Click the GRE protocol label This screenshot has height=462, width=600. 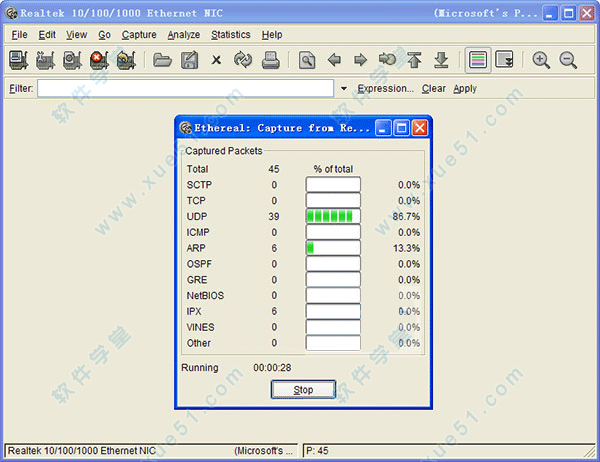pyautogui.click(x=197, y=280)
